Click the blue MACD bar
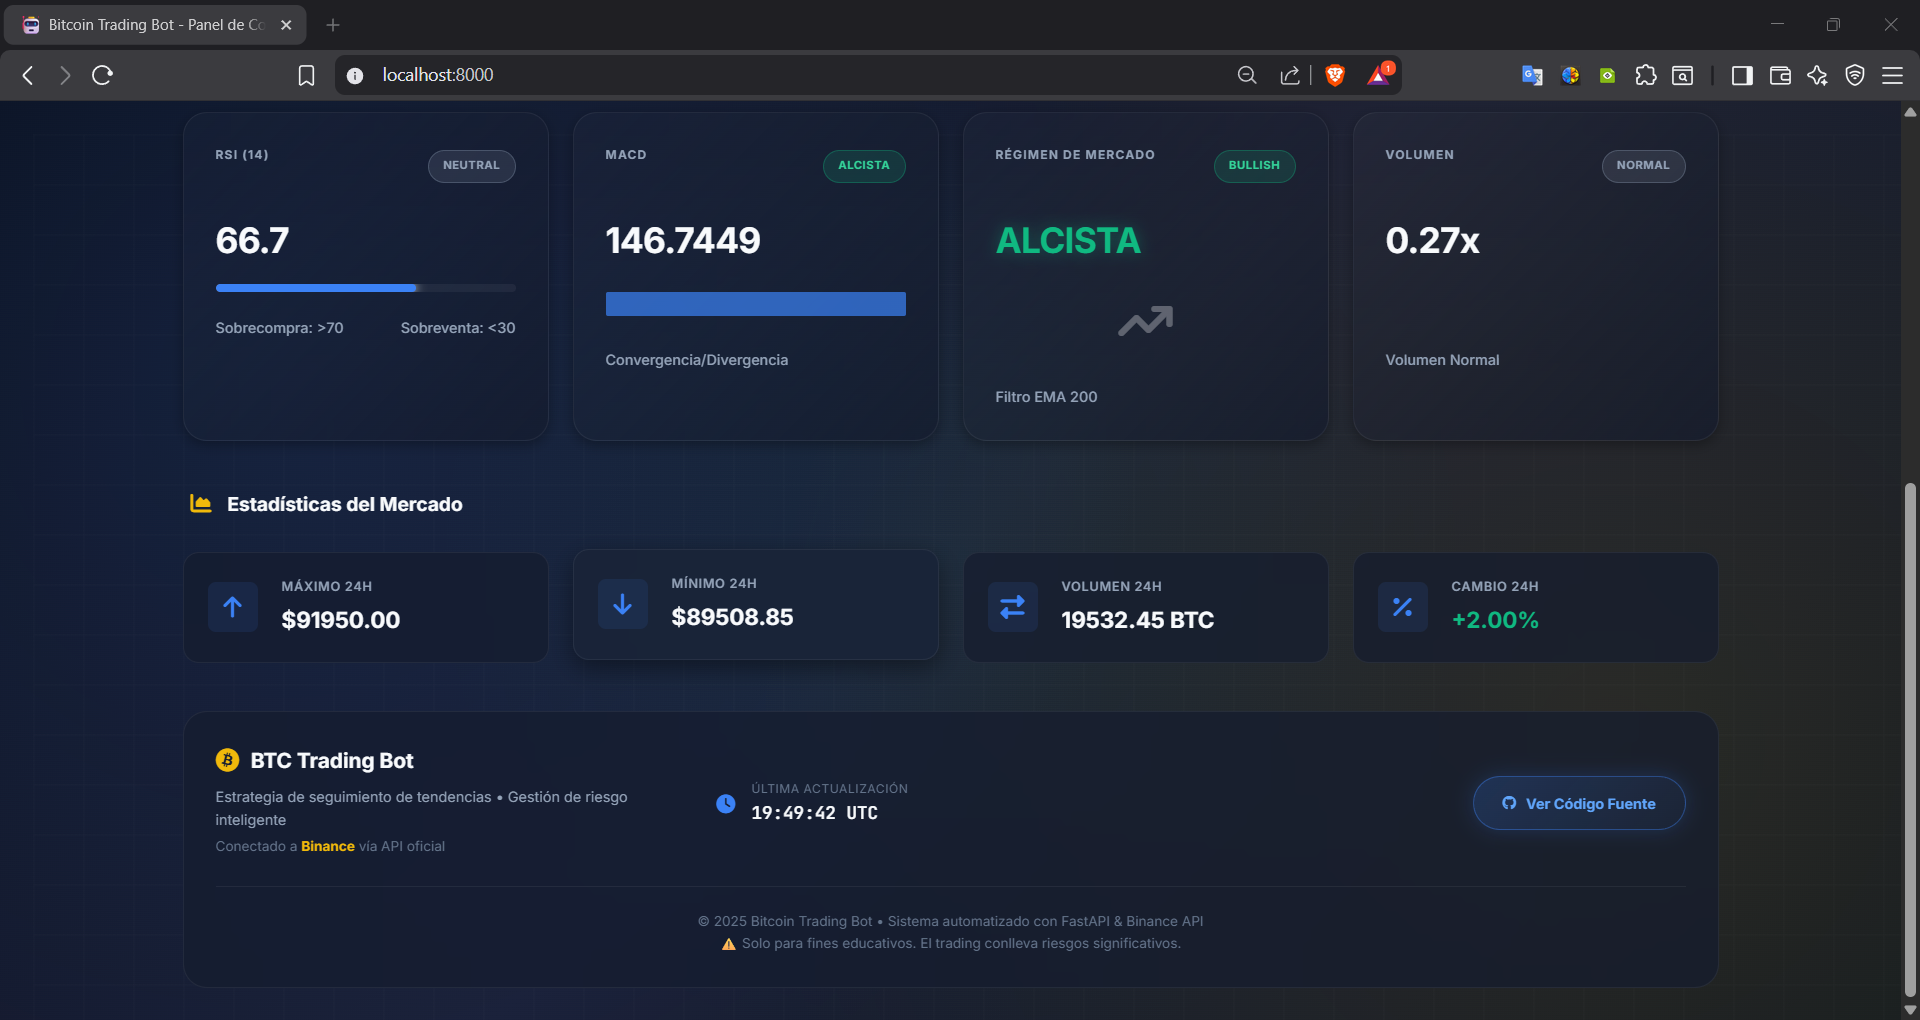This screenshot has height=1020, width=1920. point(755,304)
